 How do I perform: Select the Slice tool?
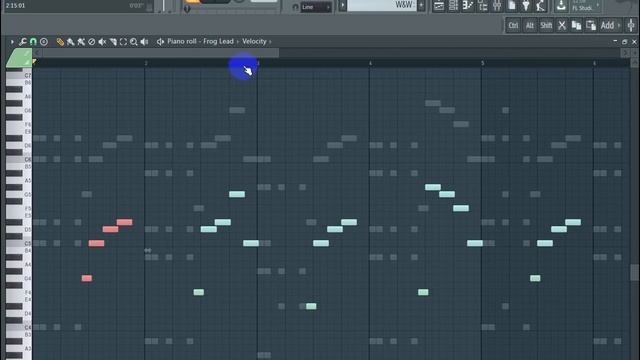pyautogui.click(x=113, y=42)
